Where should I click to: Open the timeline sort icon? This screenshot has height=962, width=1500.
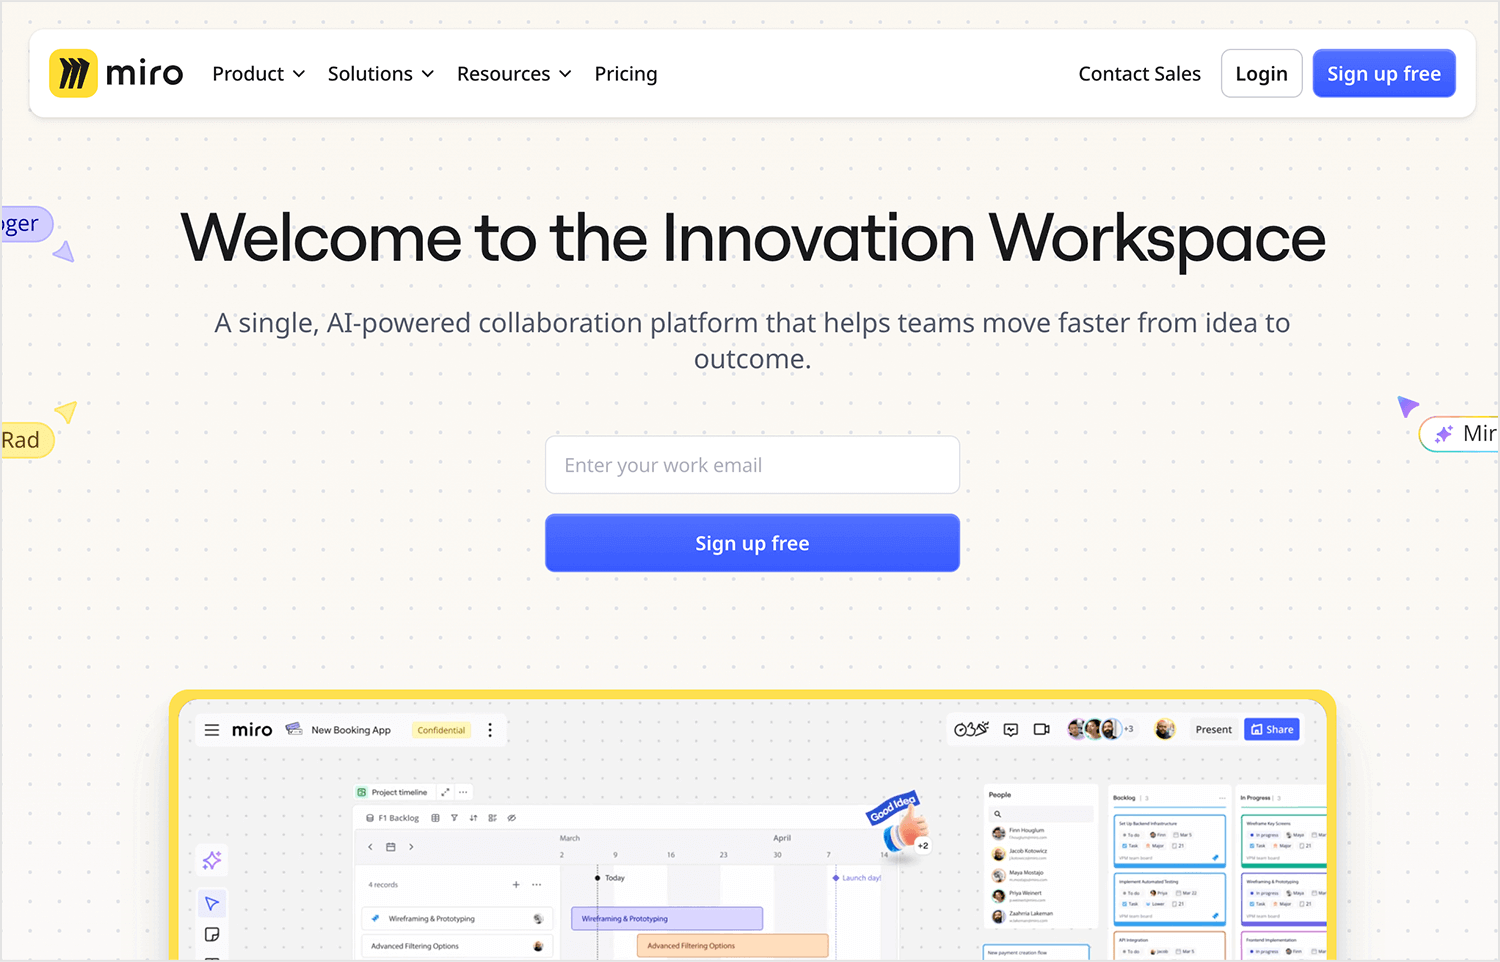(x=473, y=818)
